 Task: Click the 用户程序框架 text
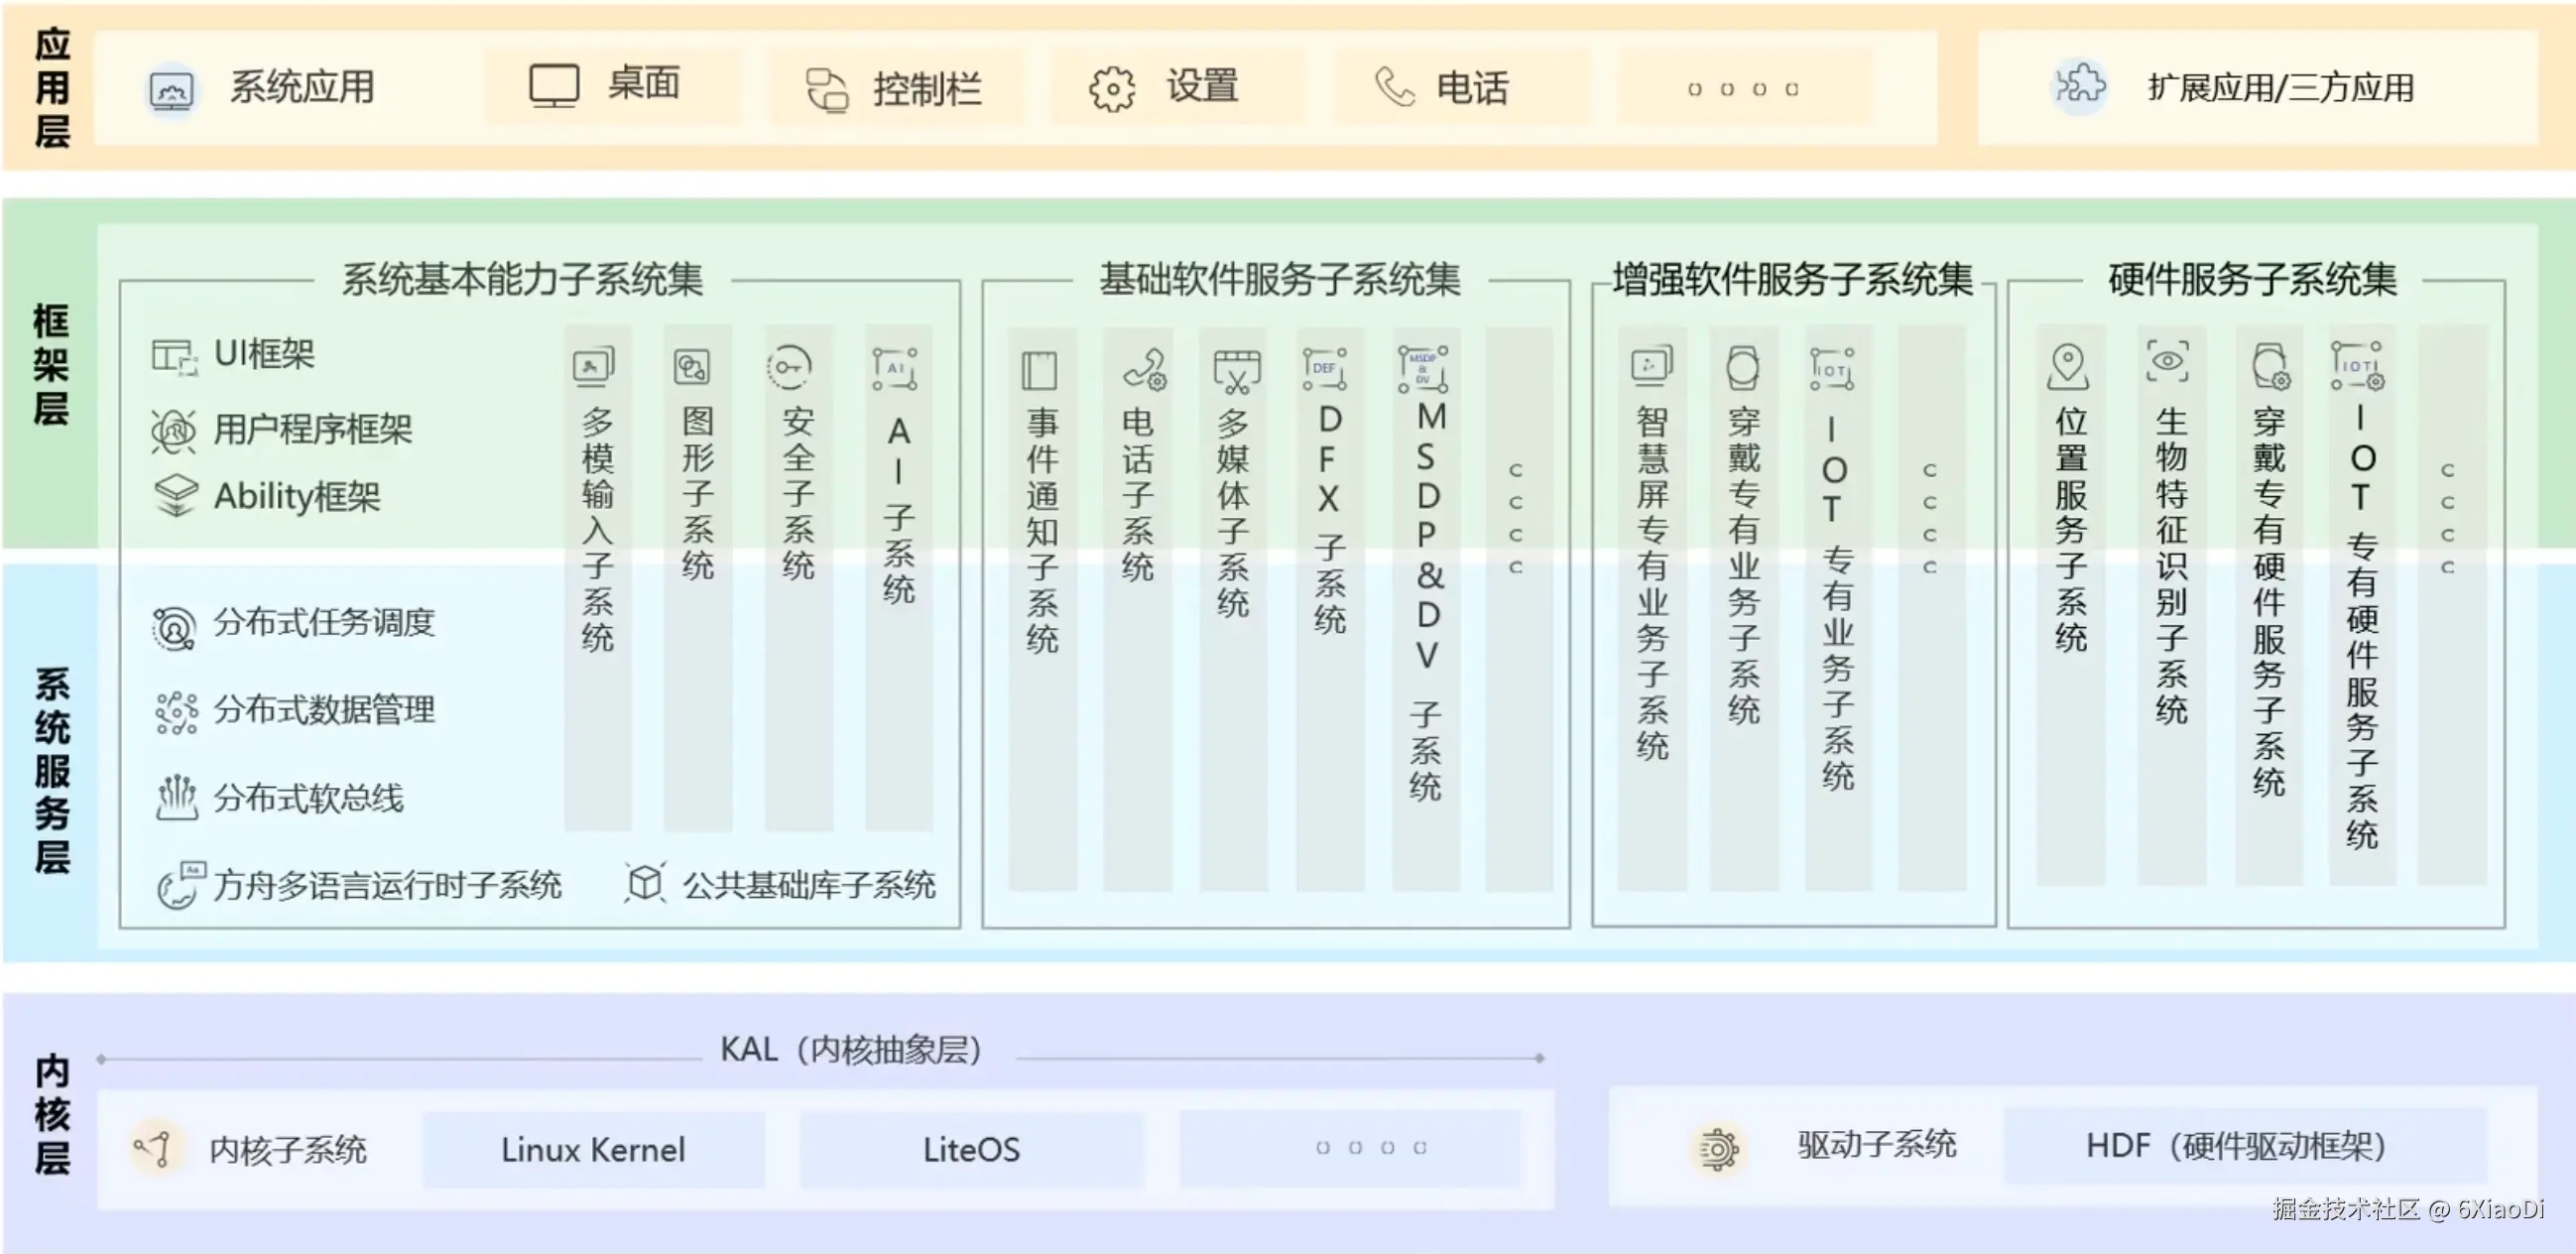(313, 431)
